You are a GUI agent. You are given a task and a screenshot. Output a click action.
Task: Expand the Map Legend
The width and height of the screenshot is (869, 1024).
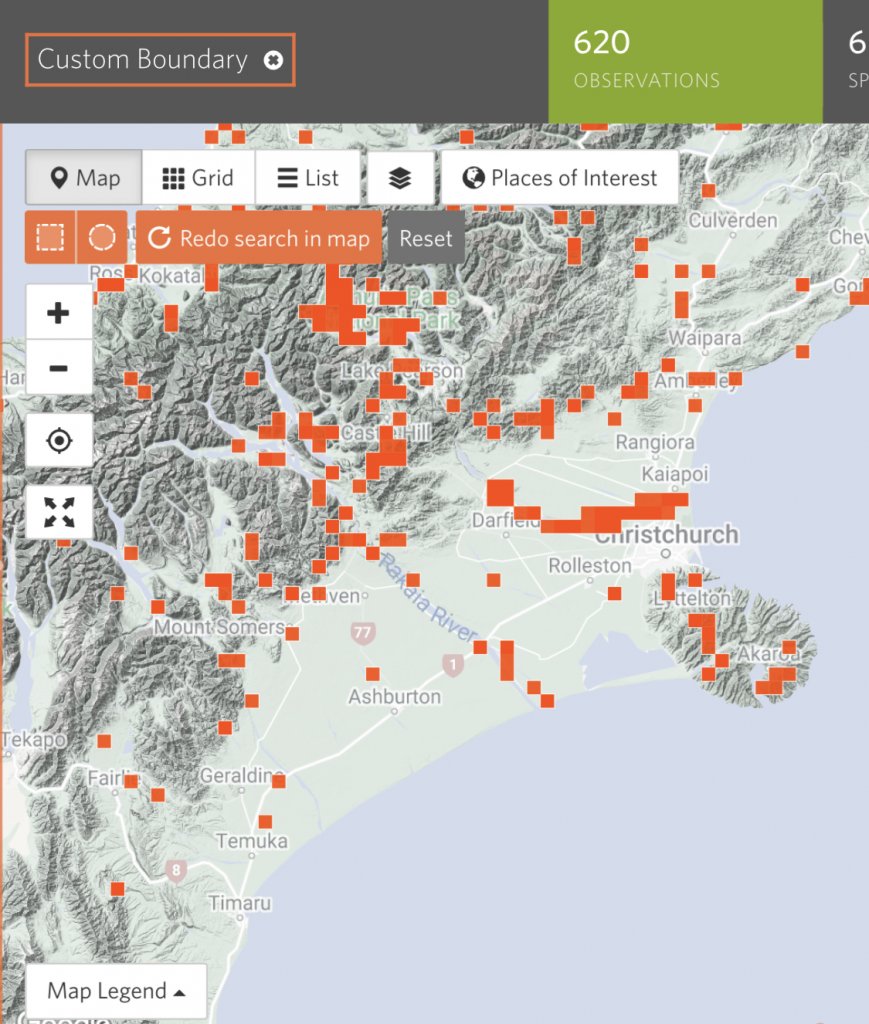click(x=116, y=991)
